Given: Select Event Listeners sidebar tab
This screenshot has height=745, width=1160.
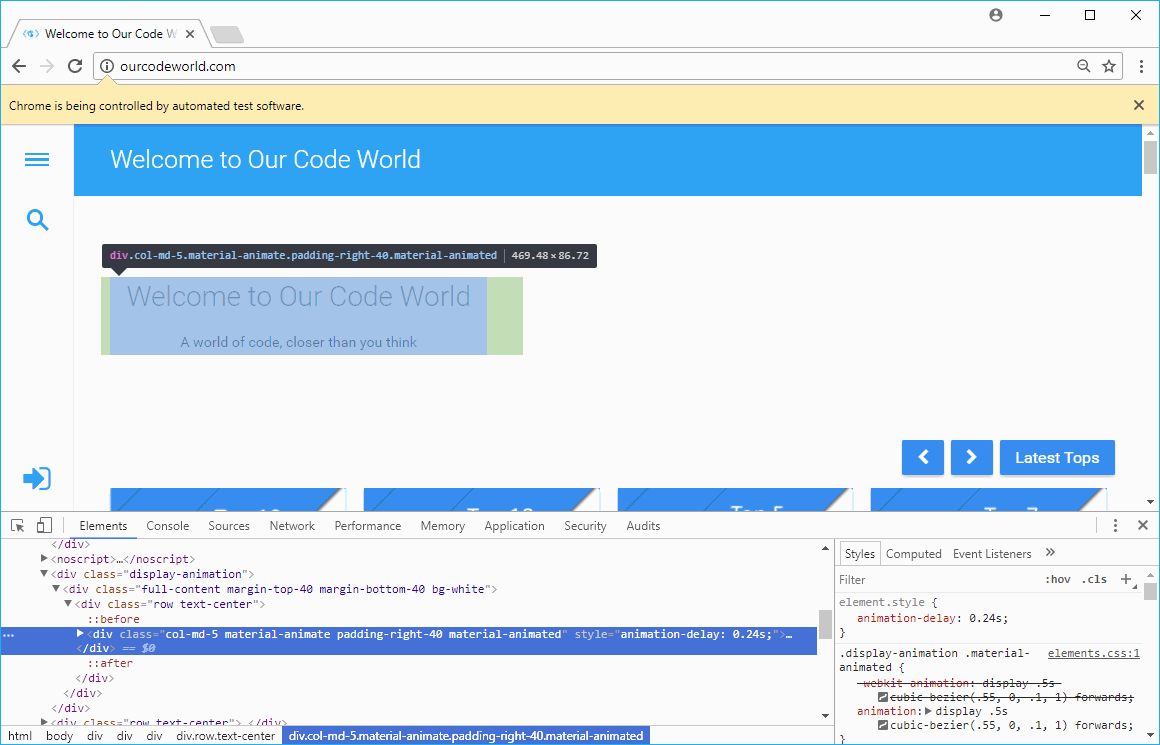Looking at the screenshot, I should tap(992, 553).
